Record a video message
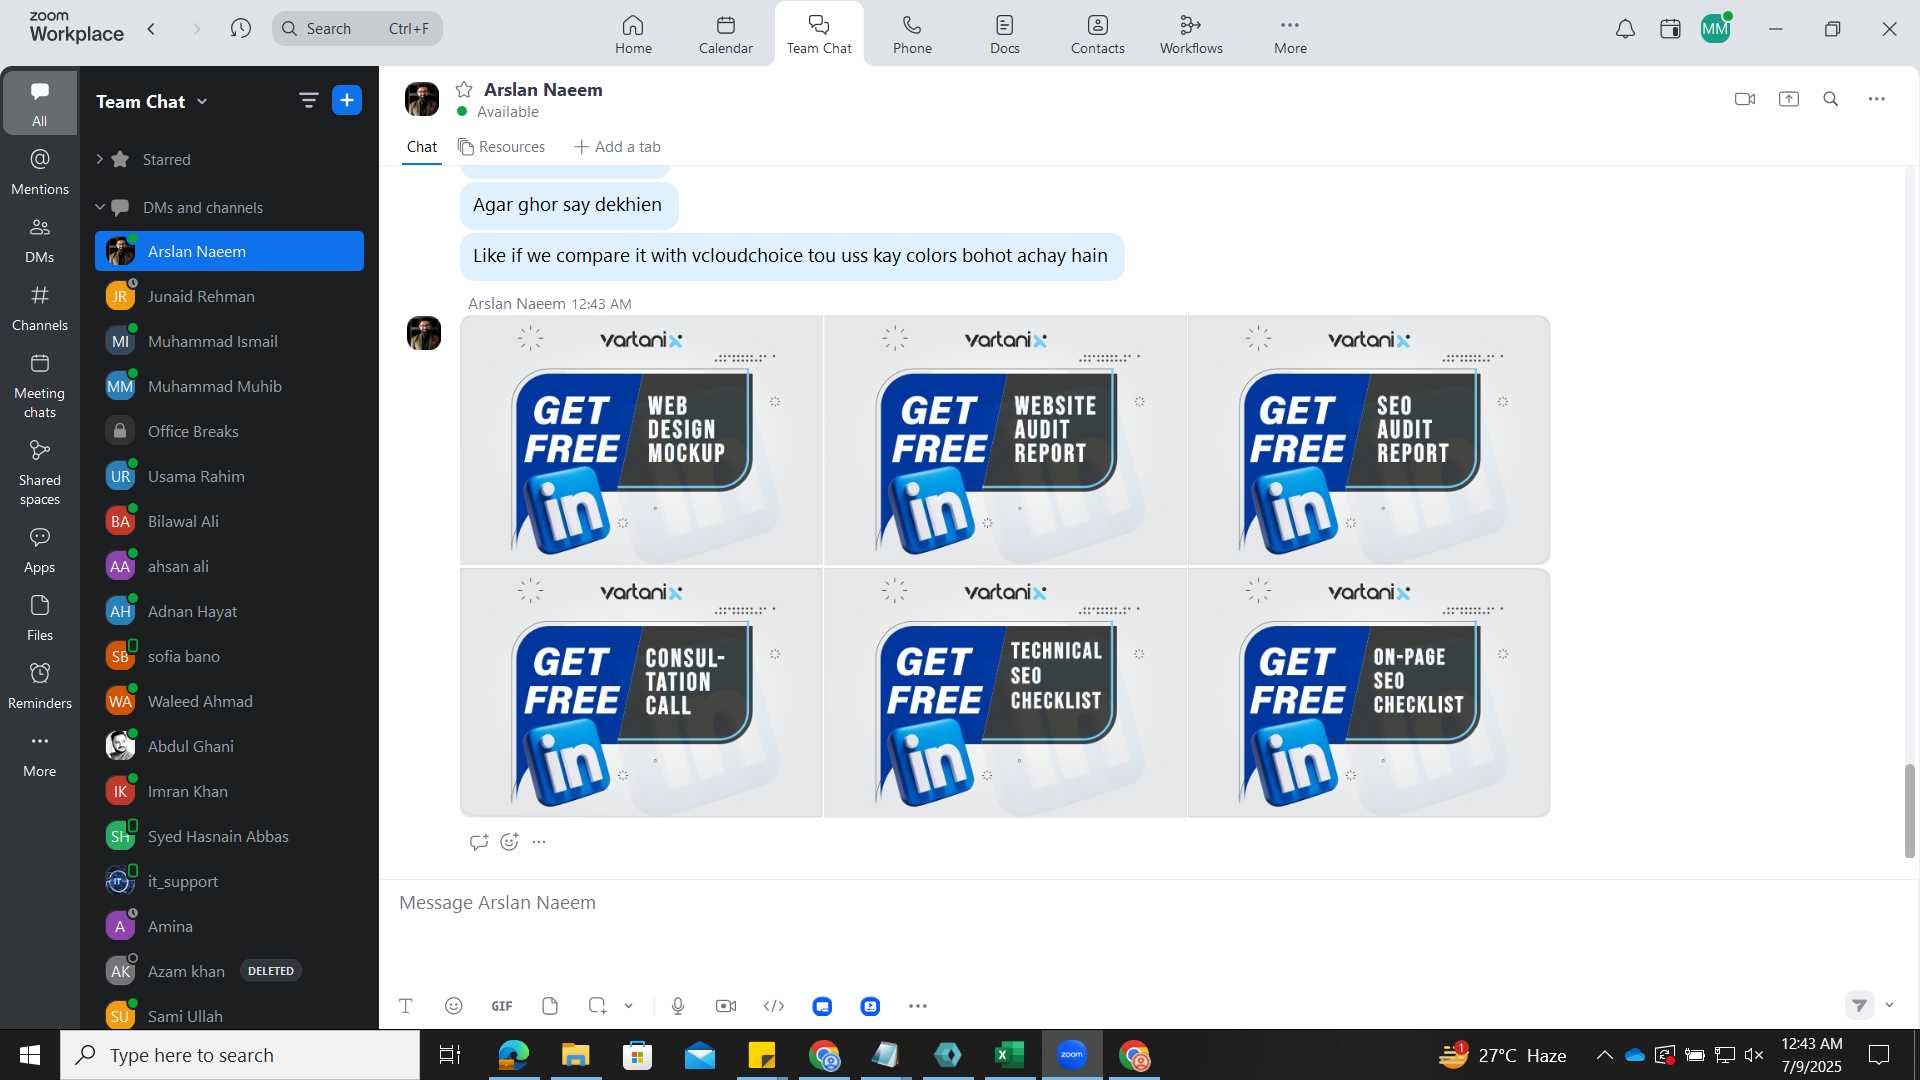Screen dimensions: 1920x1080 coord(726,1006)
